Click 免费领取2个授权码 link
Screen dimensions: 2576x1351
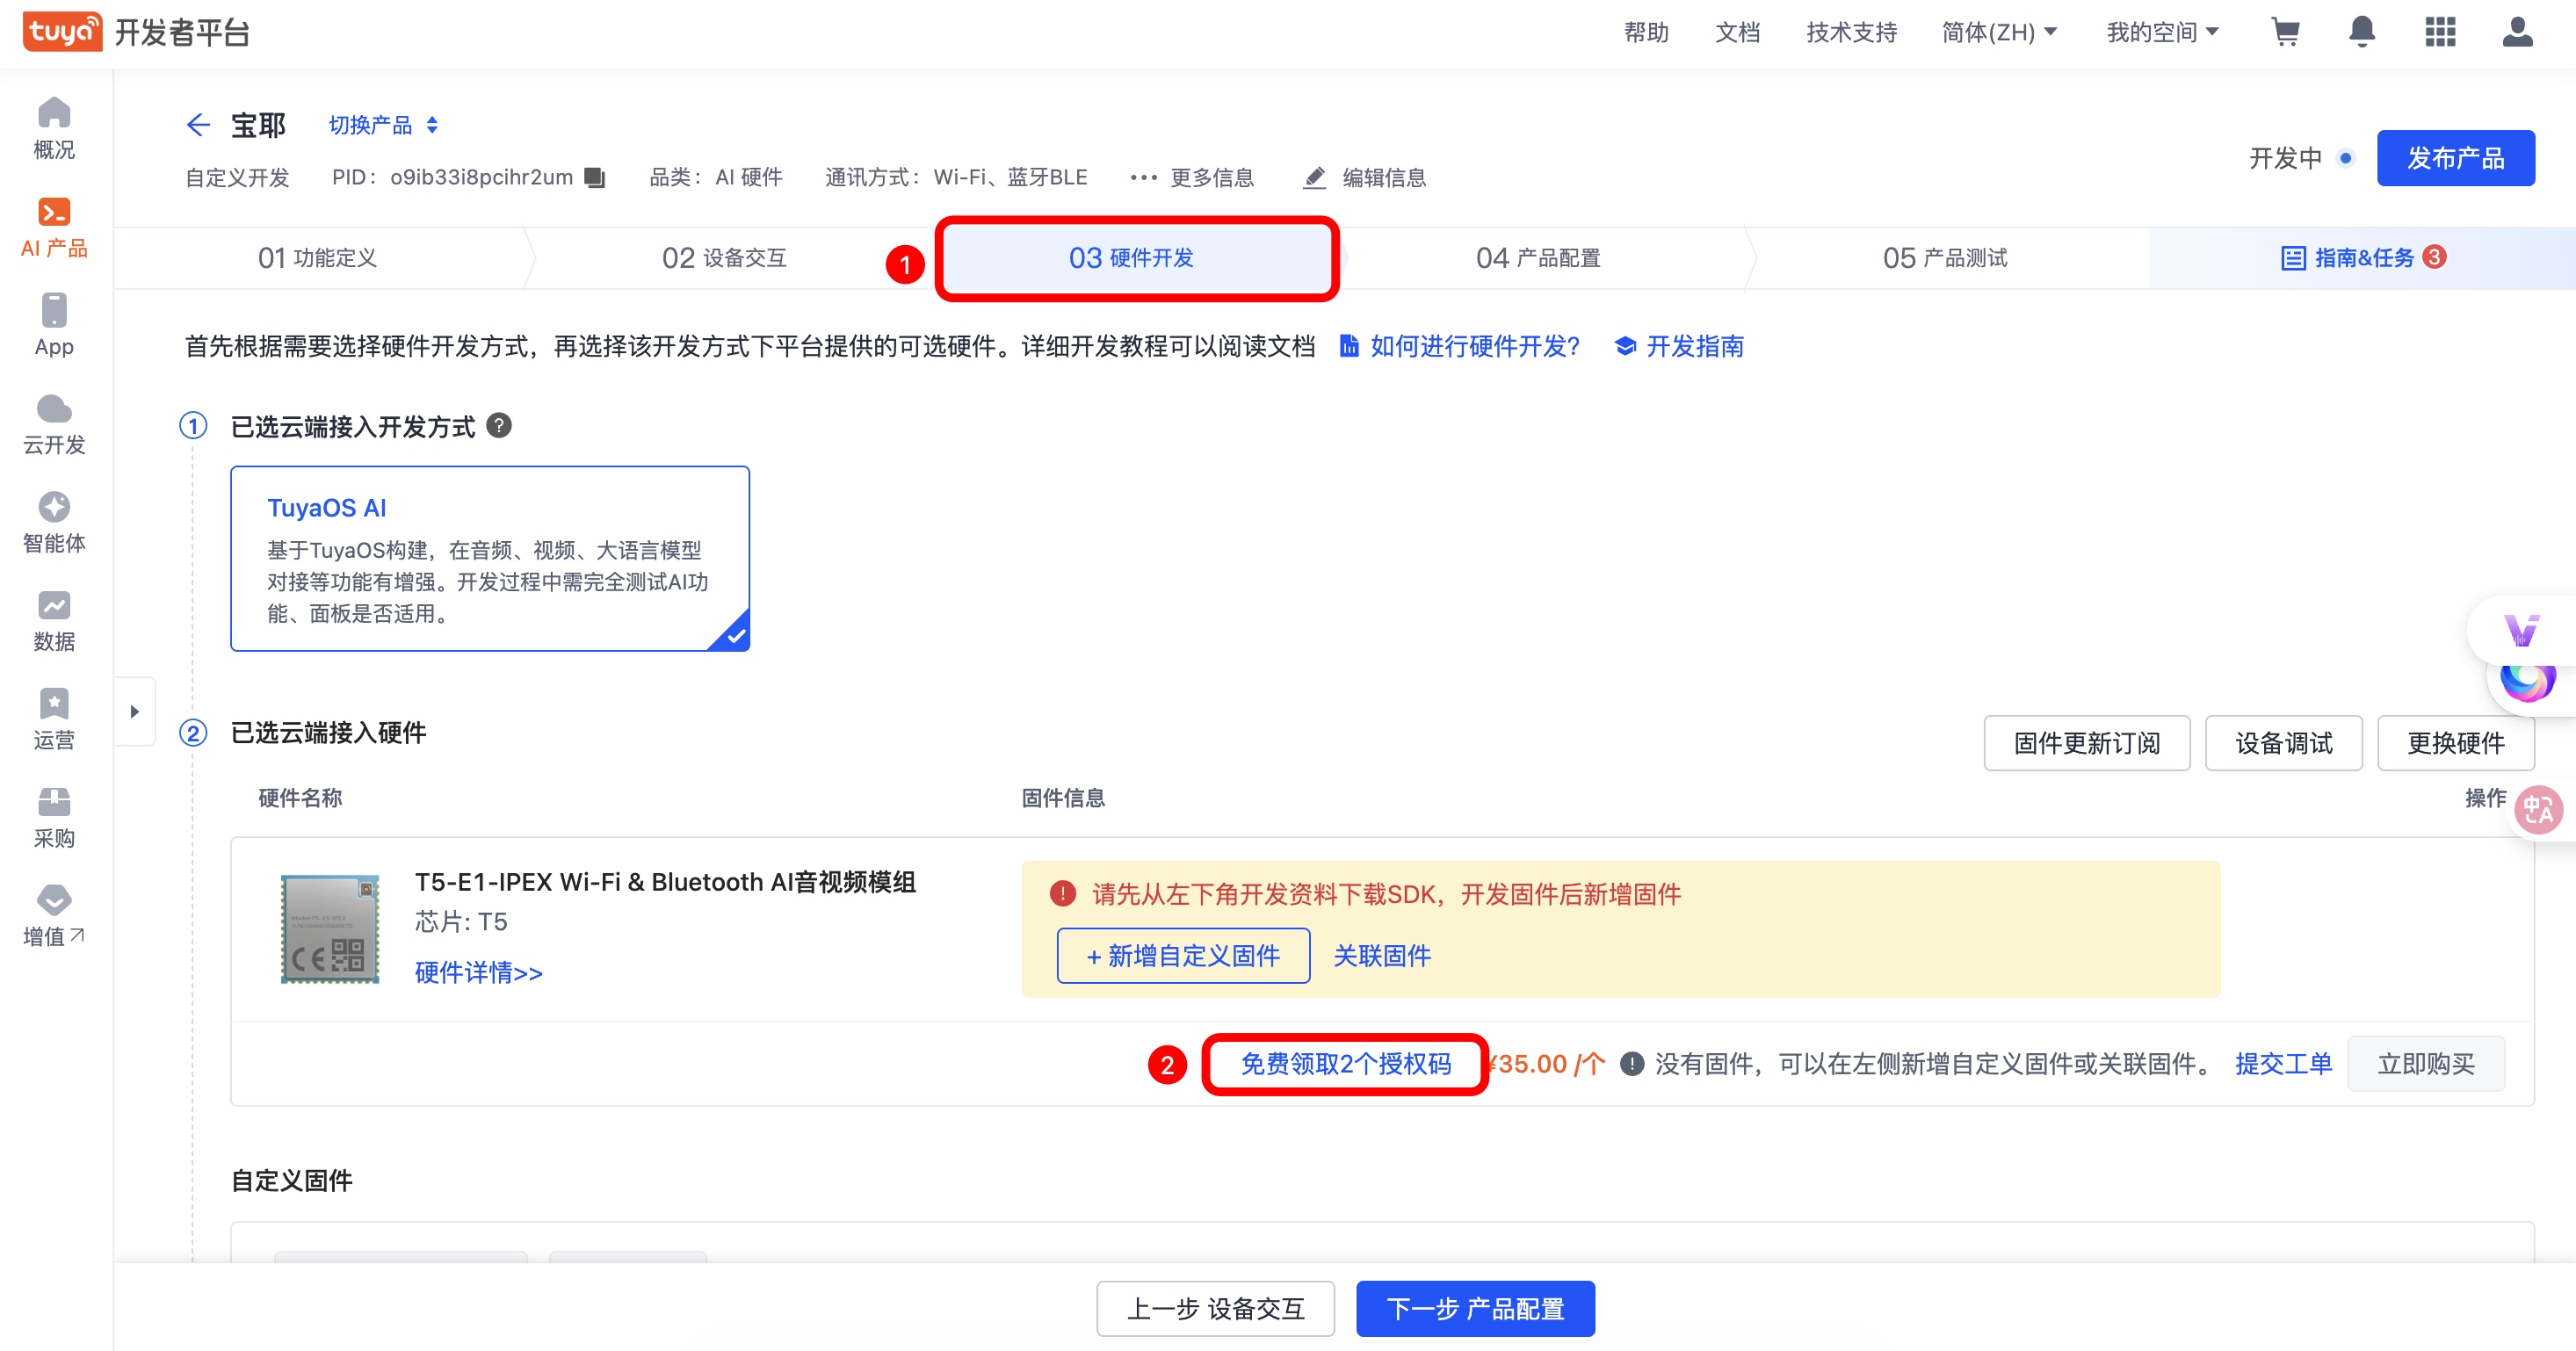(x=1345, y=1064)
